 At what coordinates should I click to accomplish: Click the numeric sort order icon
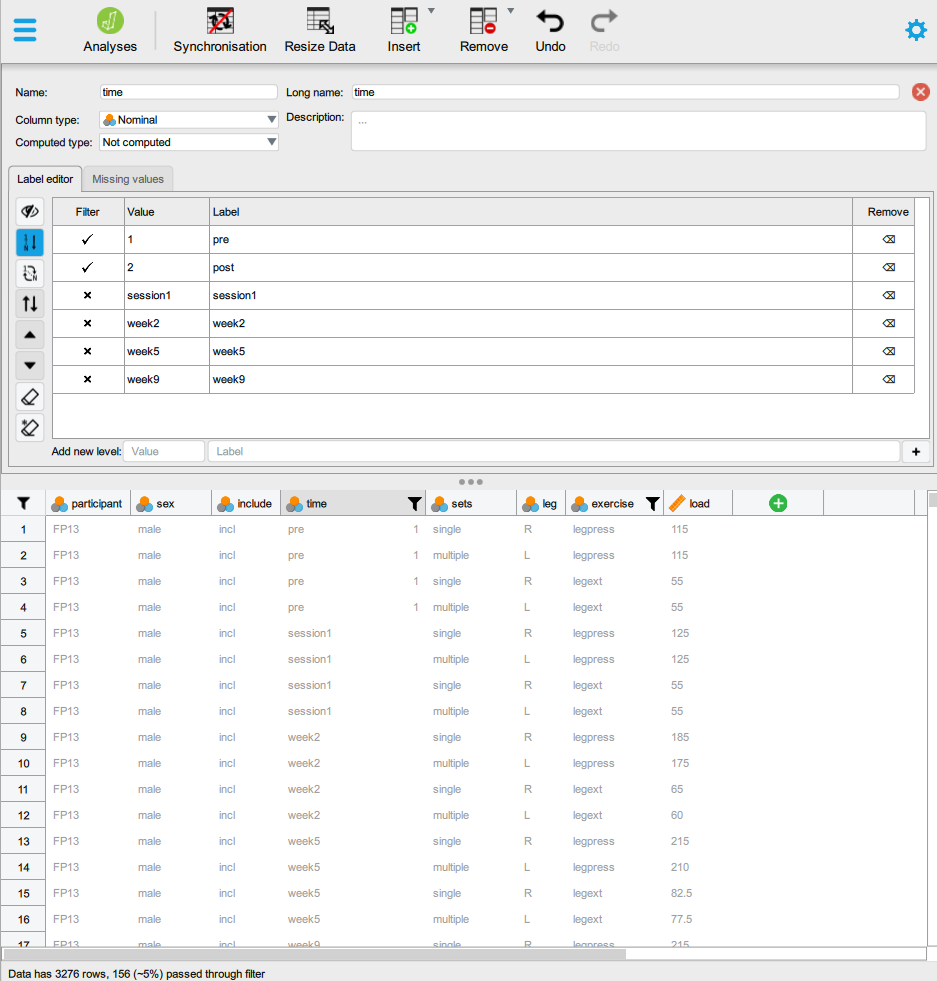point(30,242)
